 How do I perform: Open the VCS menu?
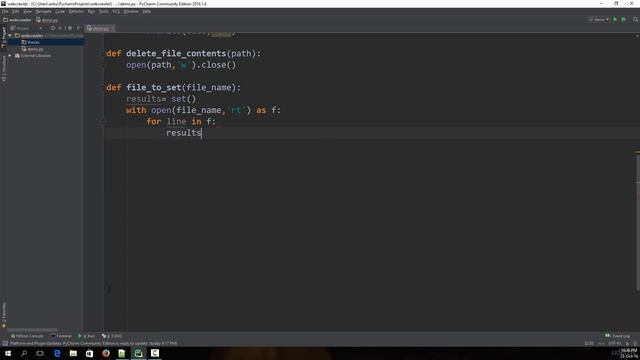pos(116,11)
